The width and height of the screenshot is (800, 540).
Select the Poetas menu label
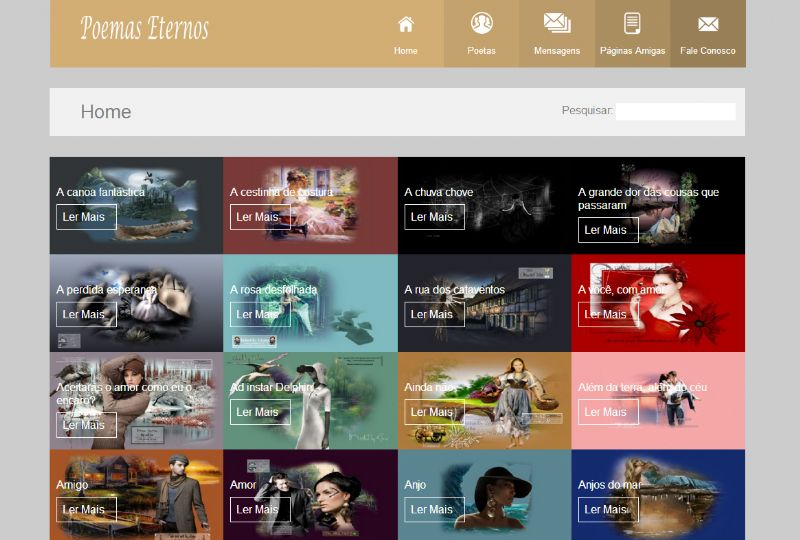click(481, 51)
